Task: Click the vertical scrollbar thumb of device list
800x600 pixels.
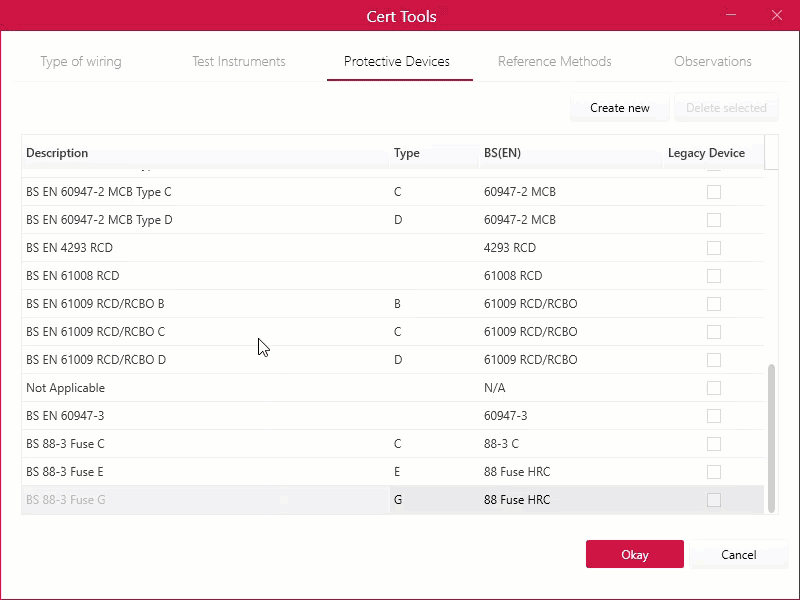Action: click(x=771, y=438)
